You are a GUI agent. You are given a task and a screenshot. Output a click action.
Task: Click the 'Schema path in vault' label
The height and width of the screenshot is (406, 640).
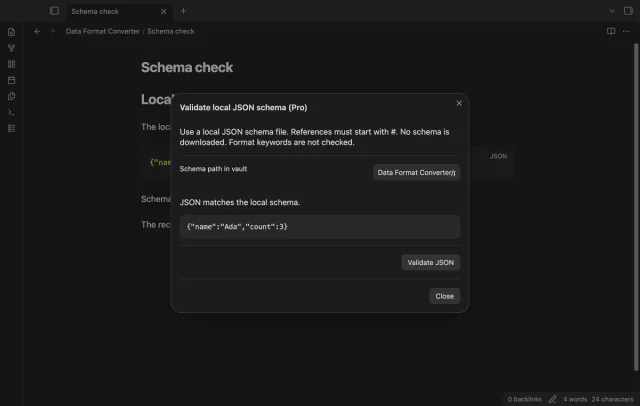tap(213, 169)
